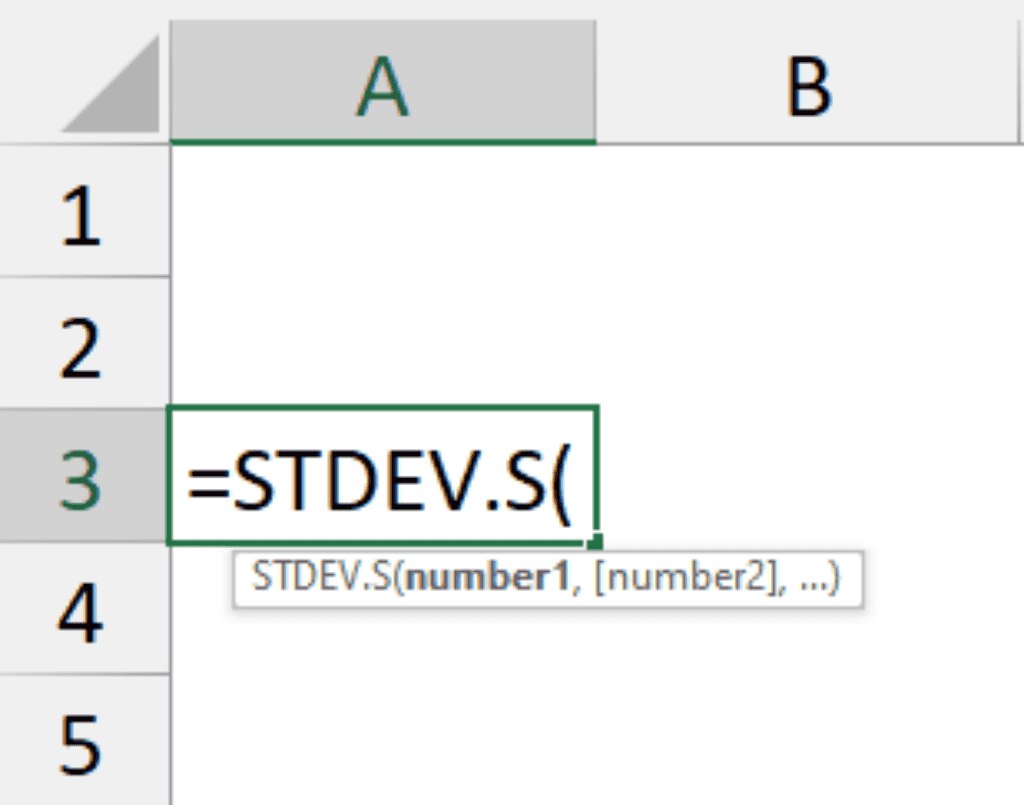Image resolution: width=1024 pixels, height=805 pixels.
Task: Select row 3 header
Action: point(85,473)
